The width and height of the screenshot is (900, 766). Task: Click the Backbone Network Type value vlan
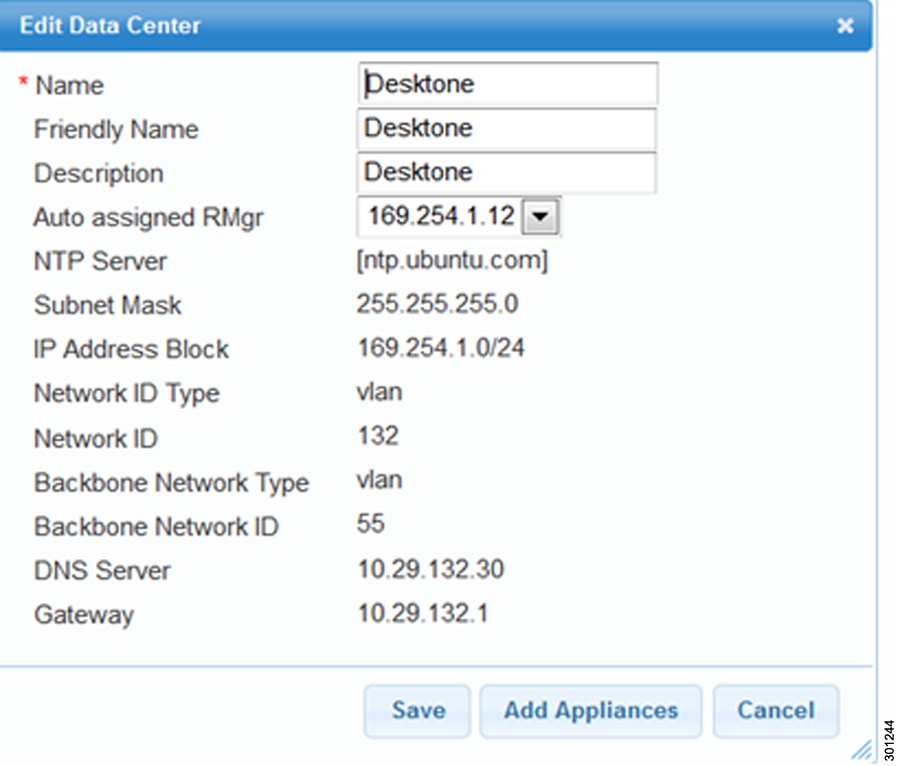[x=379, y=480]
